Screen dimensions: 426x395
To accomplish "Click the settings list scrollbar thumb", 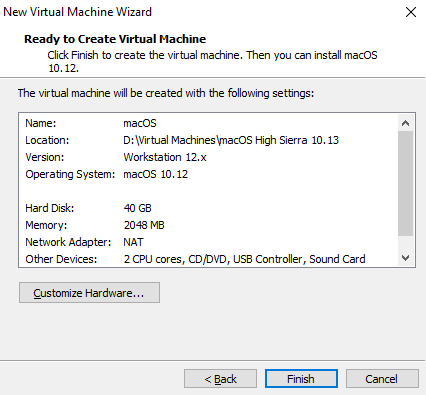I will (x=405, y=183).
